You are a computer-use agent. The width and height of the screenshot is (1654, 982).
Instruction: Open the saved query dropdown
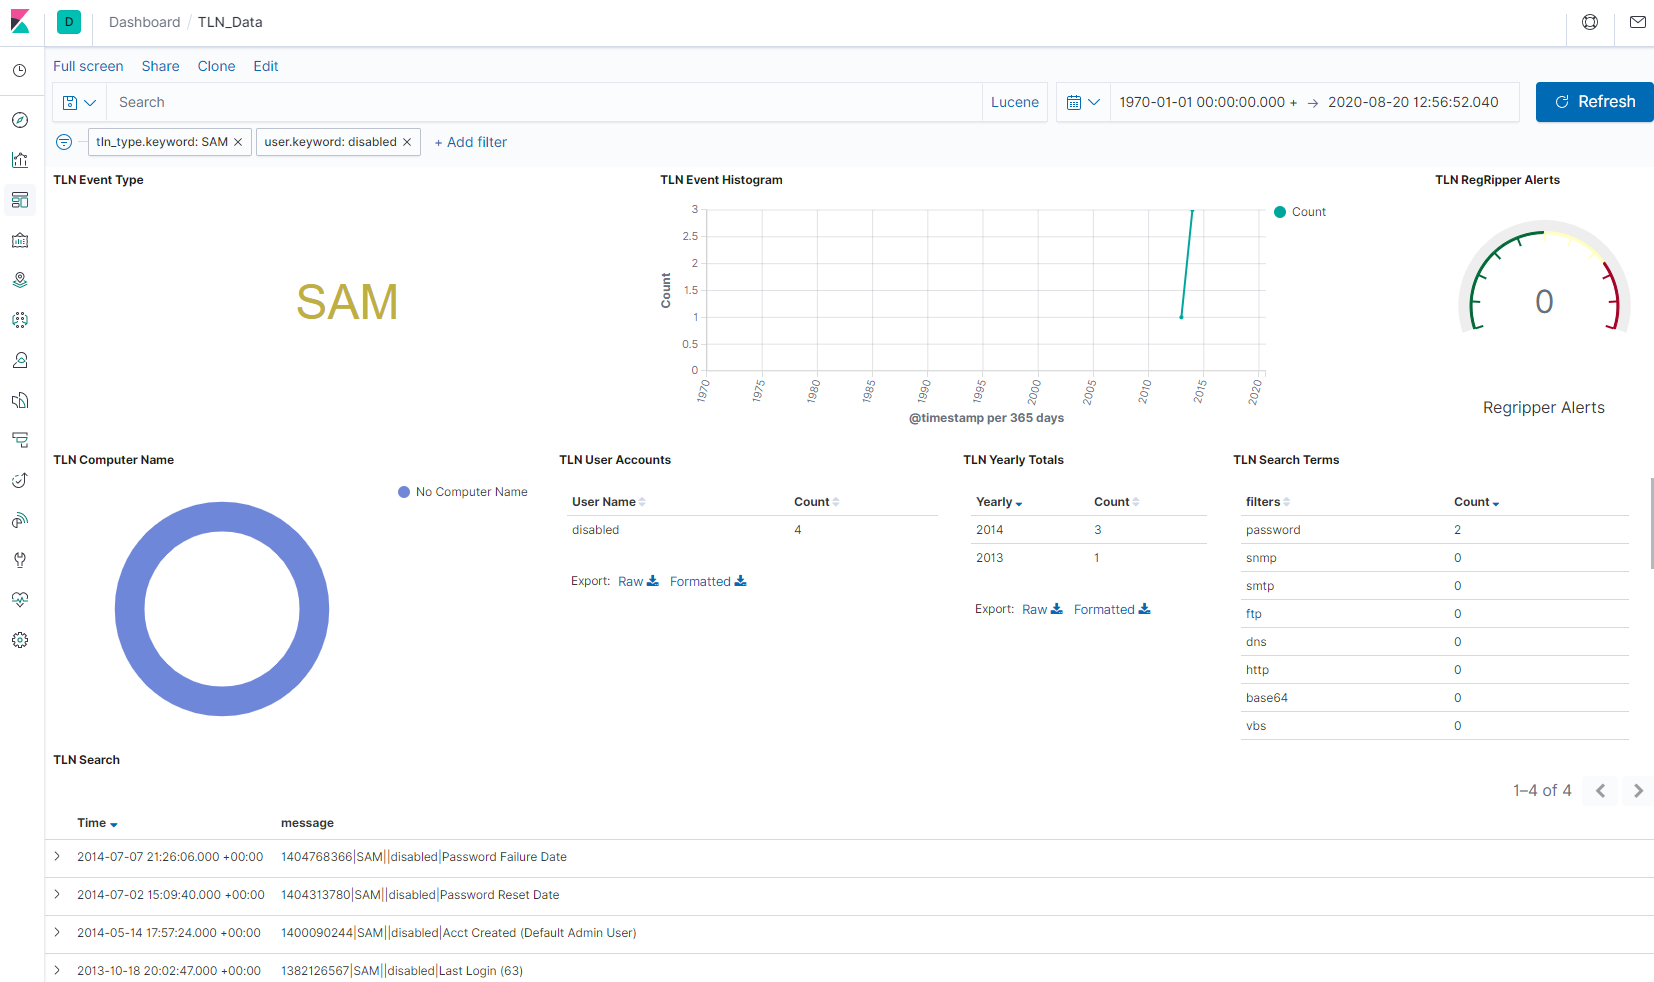79,102
